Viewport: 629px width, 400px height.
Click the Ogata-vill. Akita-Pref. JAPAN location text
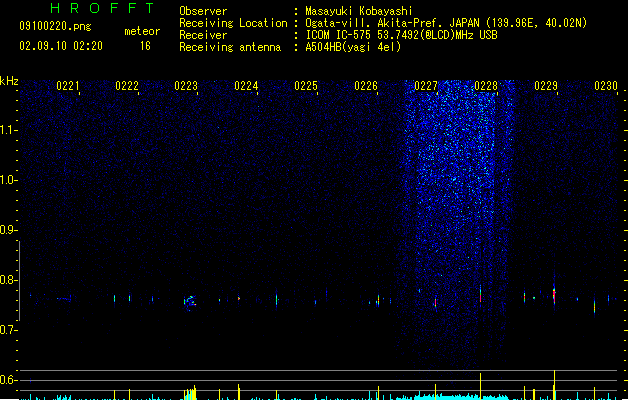tap(446, 23)
